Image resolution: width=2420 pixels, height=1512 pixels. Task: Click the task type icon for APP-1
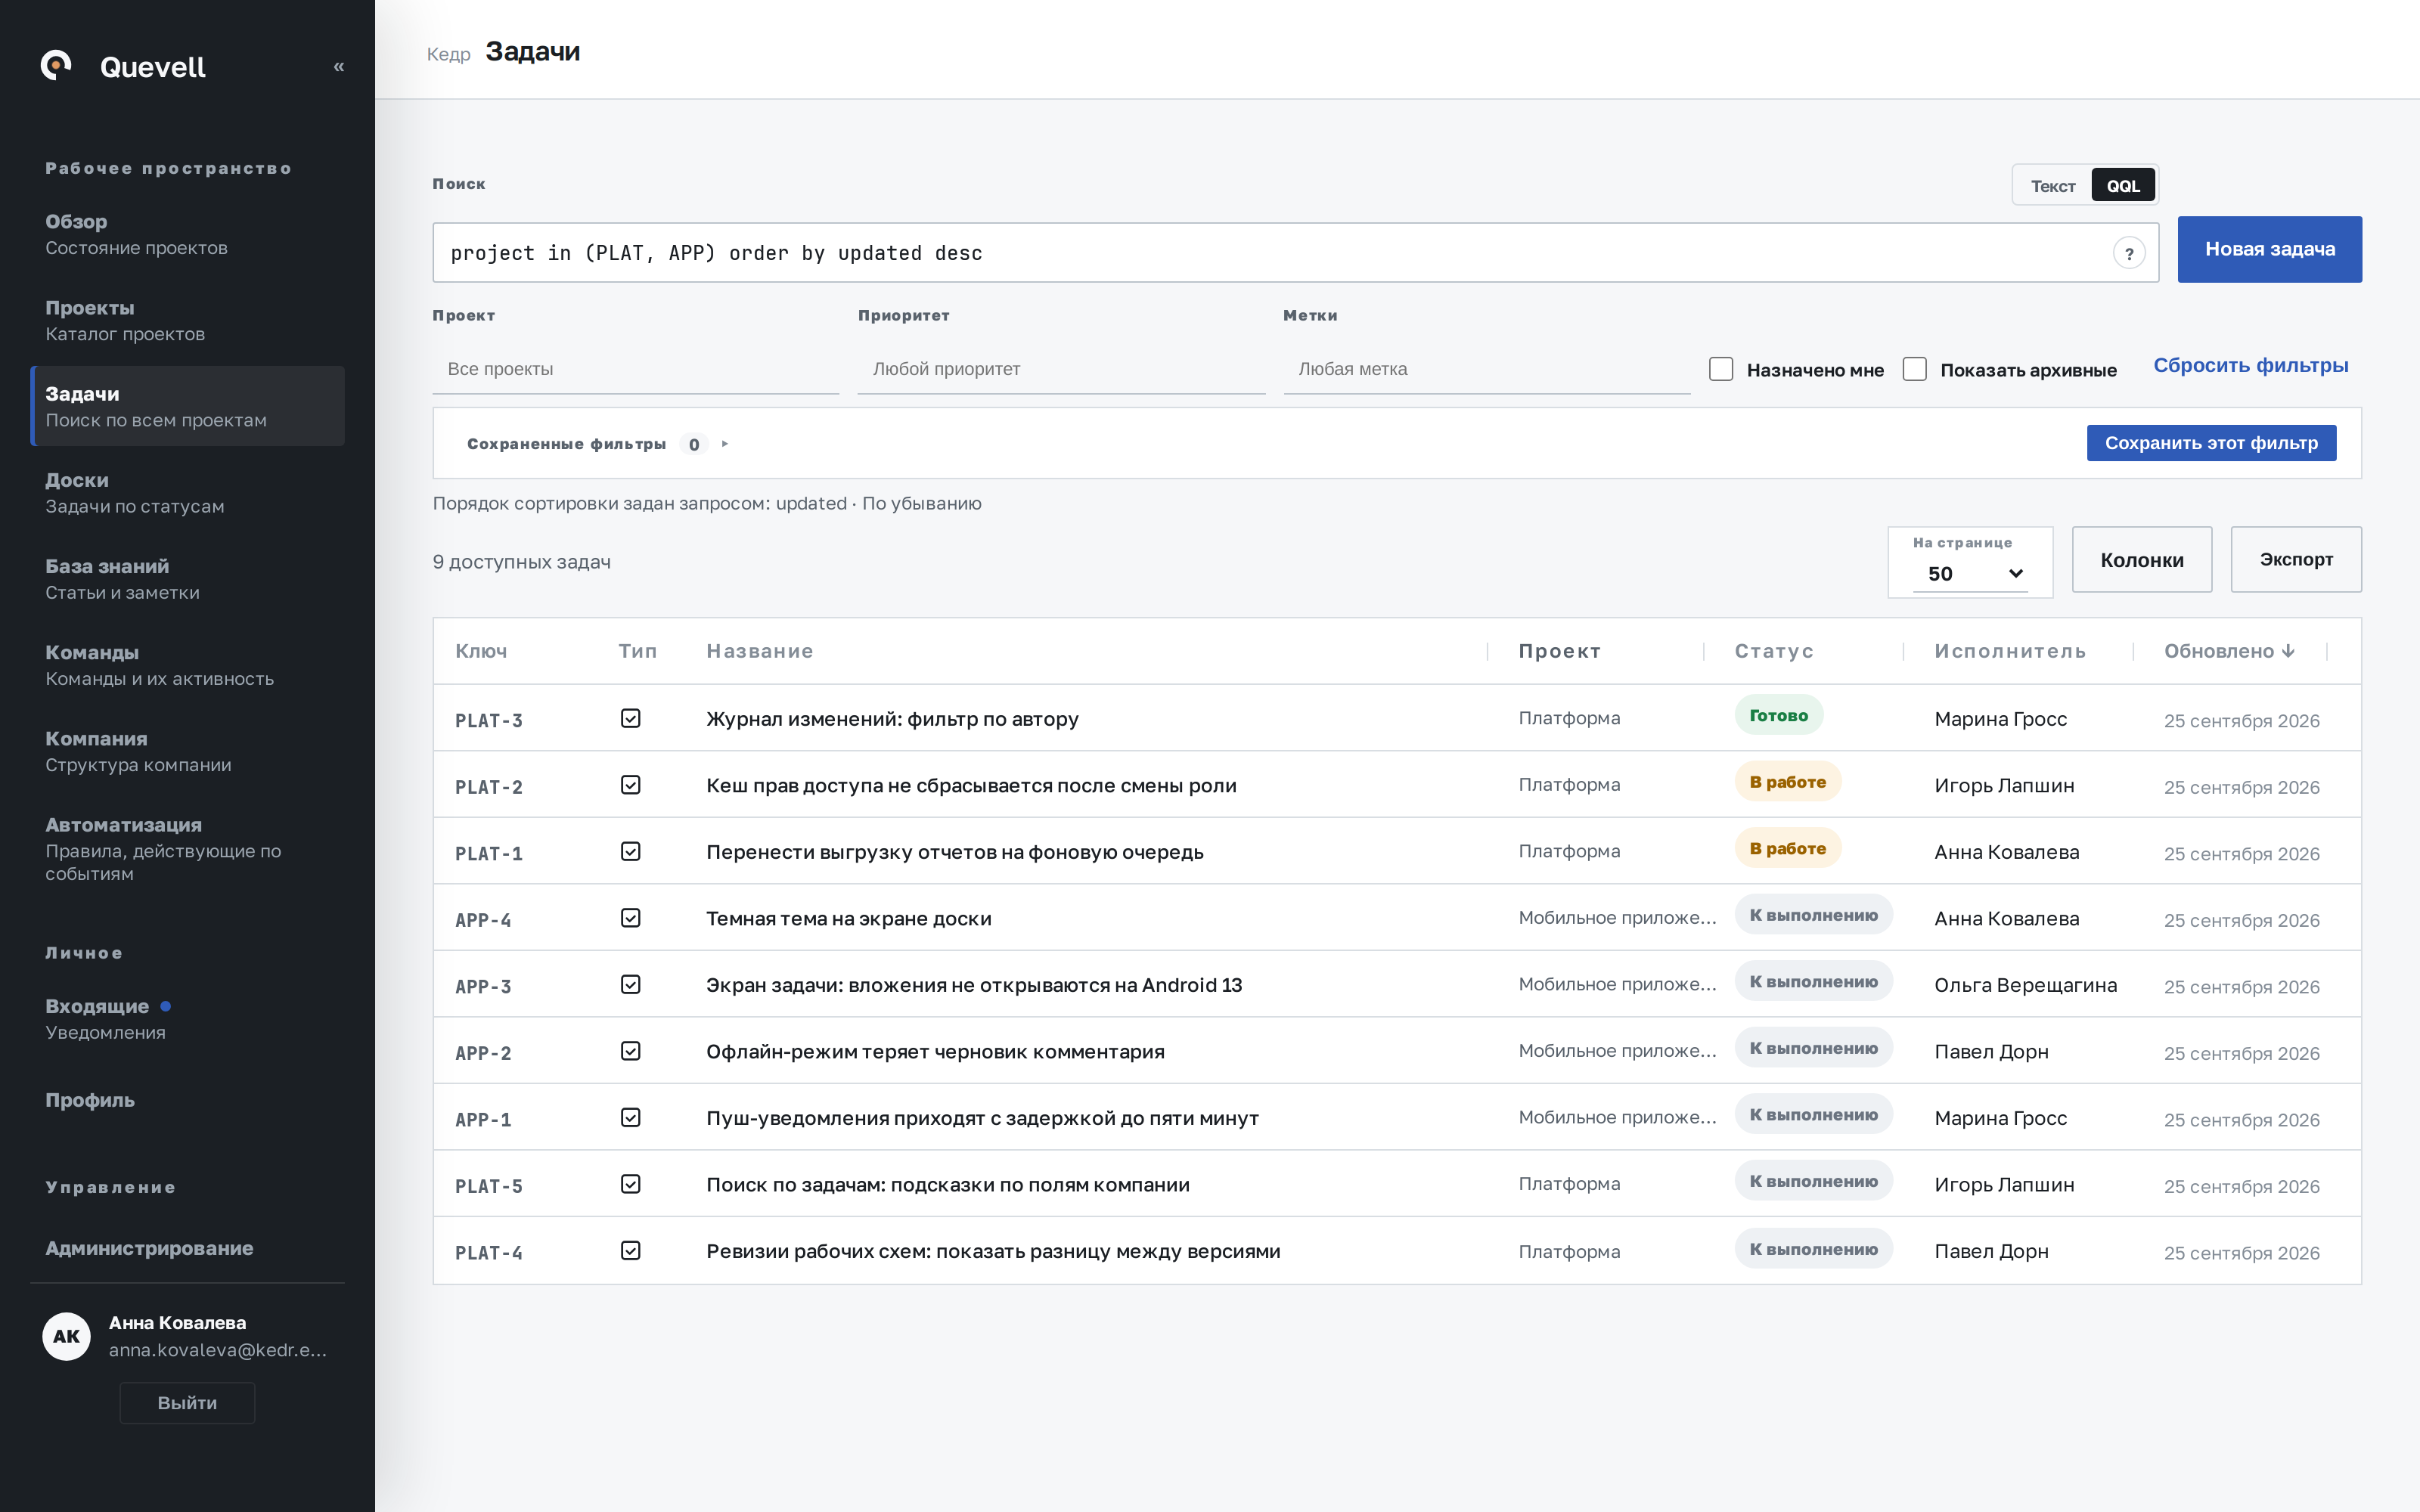[630, 1117]
